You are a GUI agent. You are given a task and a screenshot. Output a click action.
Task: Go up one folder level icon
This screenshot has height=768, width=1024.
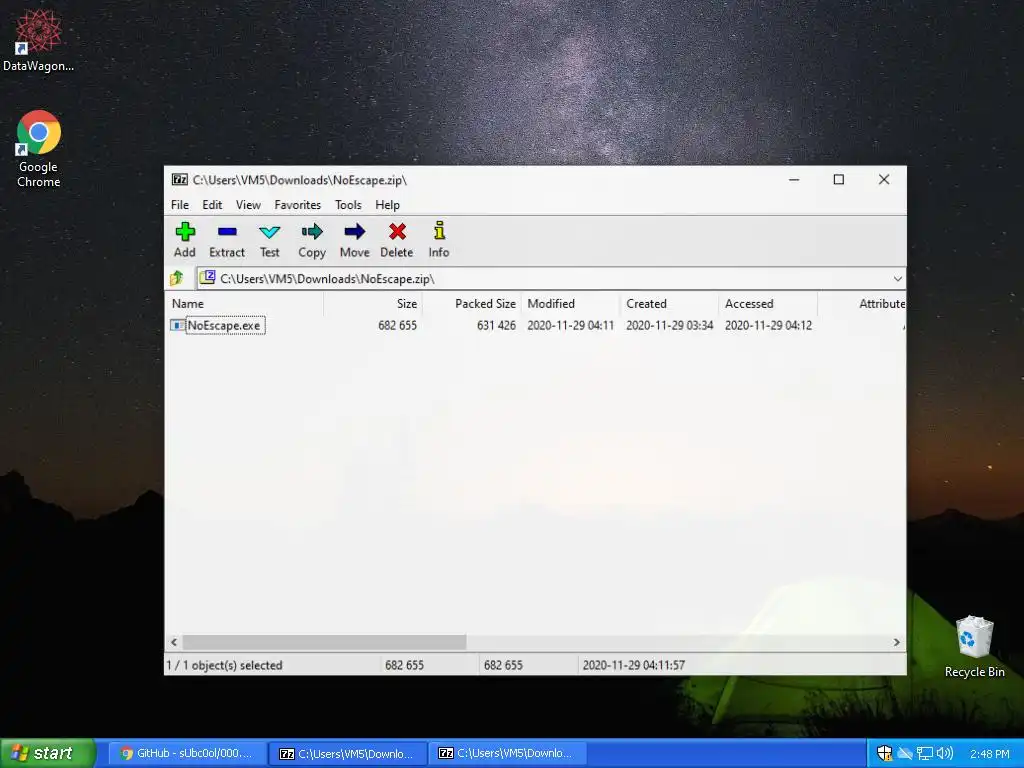tap(177, 279)
